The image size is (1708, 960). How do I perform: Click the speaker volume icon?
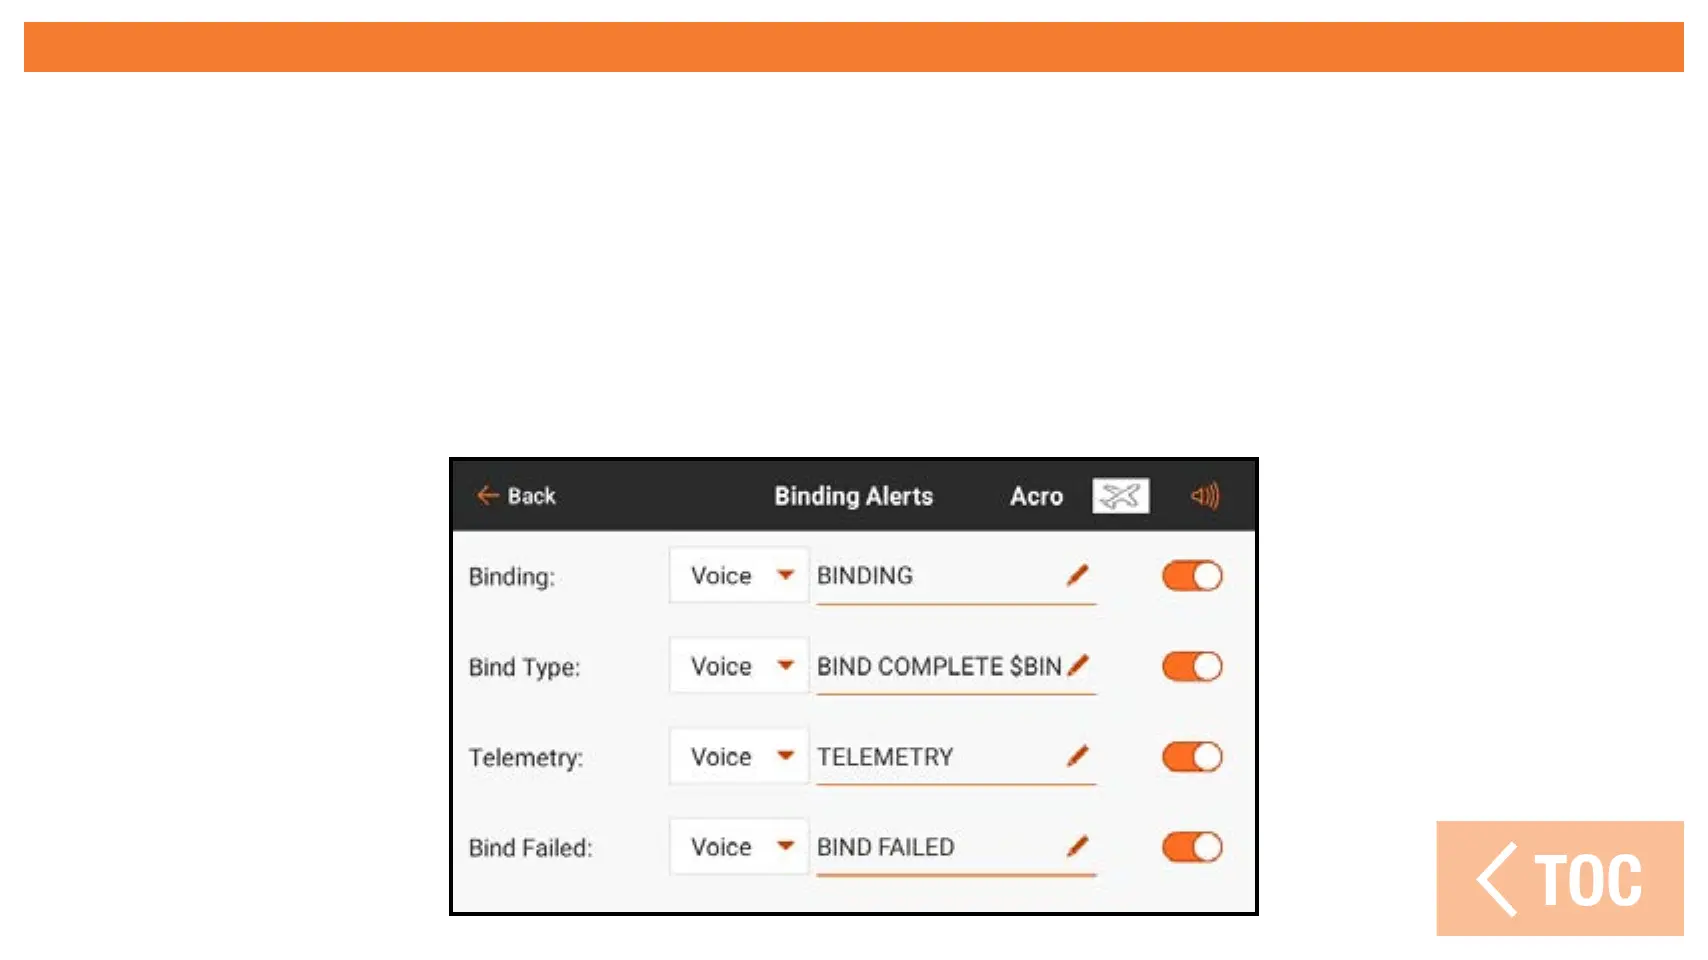click(x=1205, y=496)
